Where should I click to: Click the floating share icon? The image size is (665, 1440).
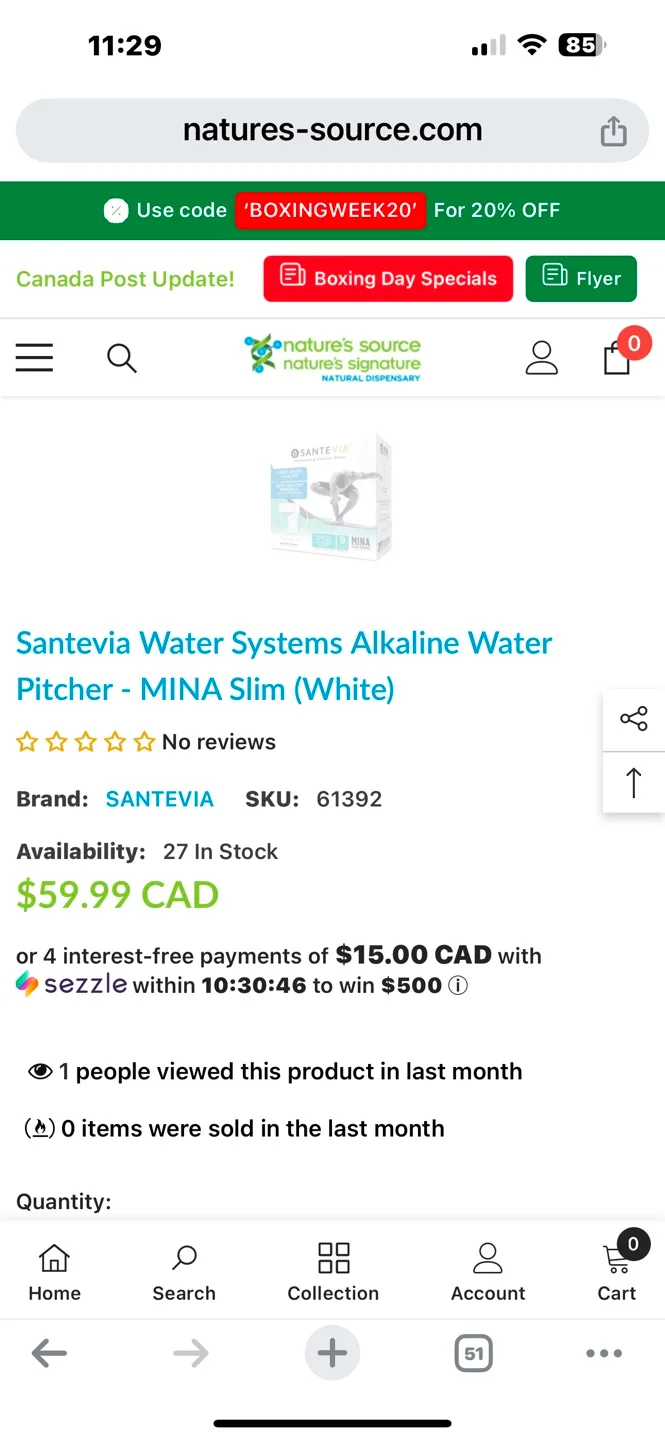634,718
